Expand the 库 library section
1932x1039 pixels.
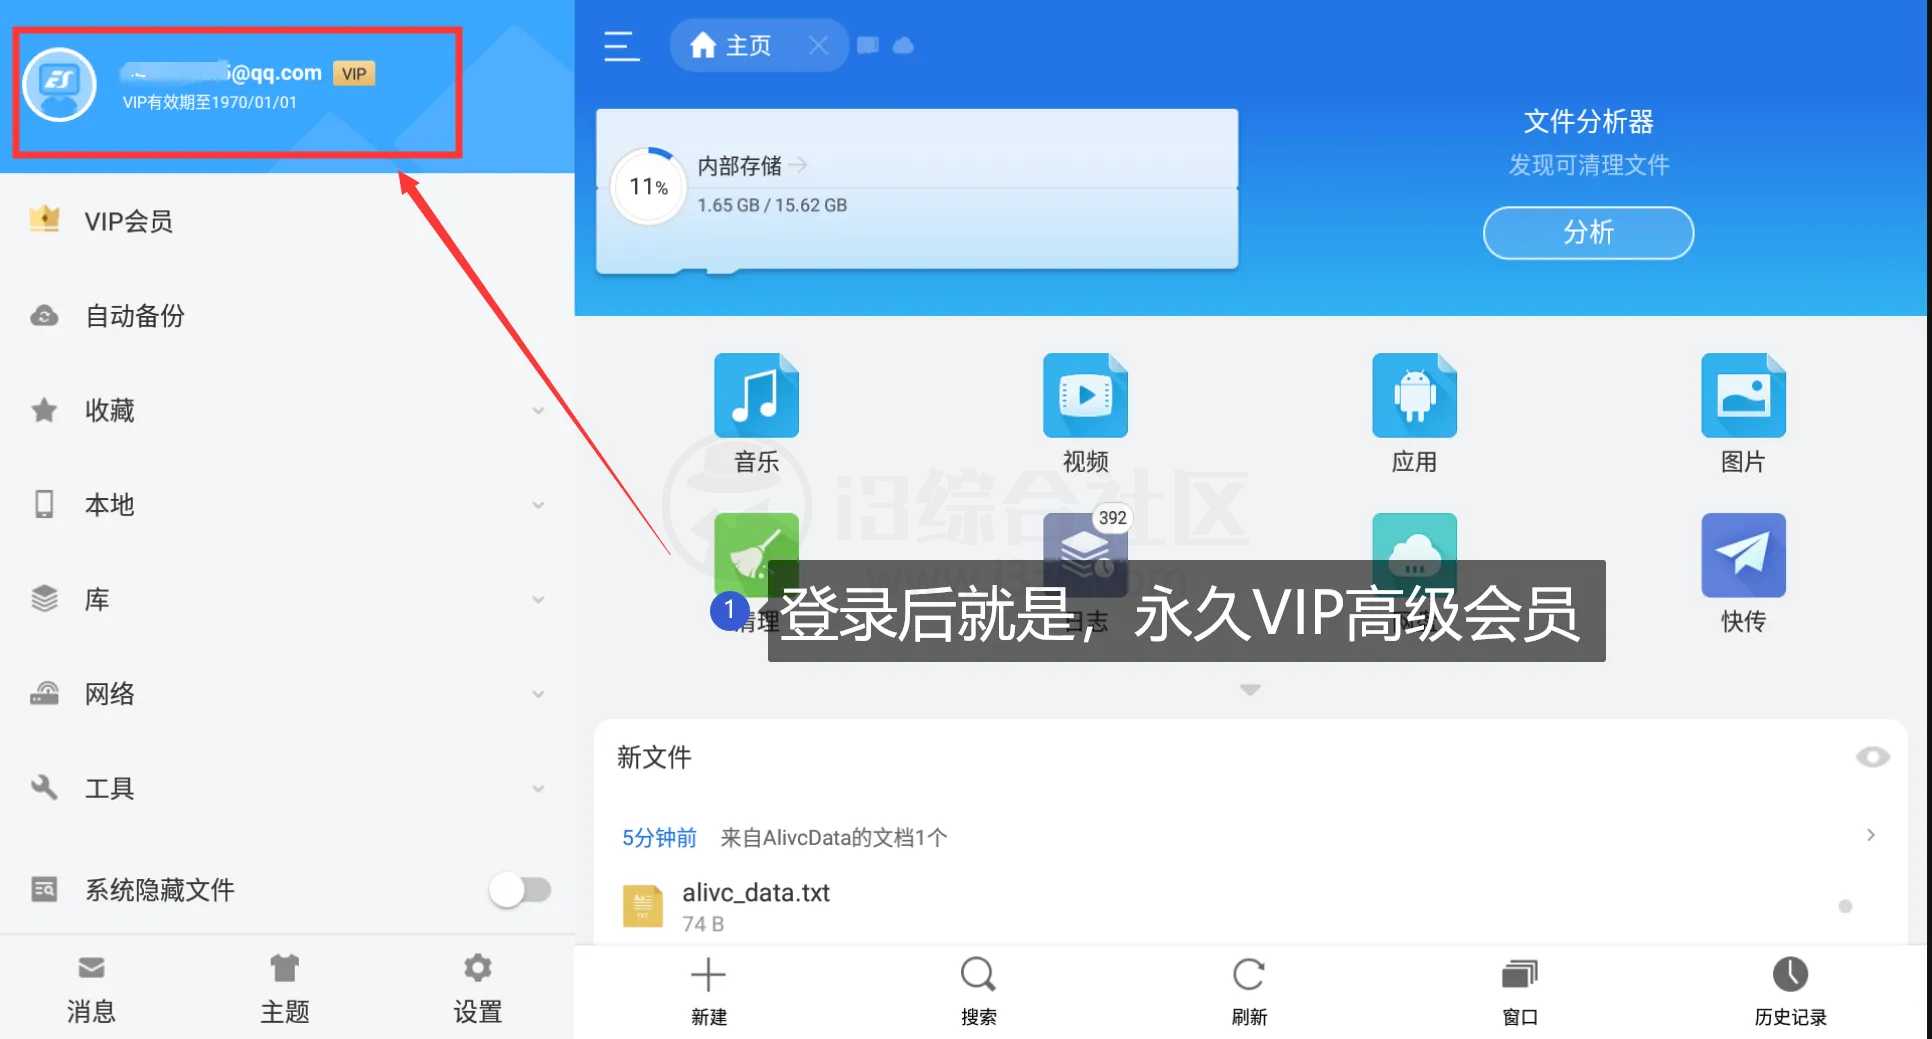(538, 600)
